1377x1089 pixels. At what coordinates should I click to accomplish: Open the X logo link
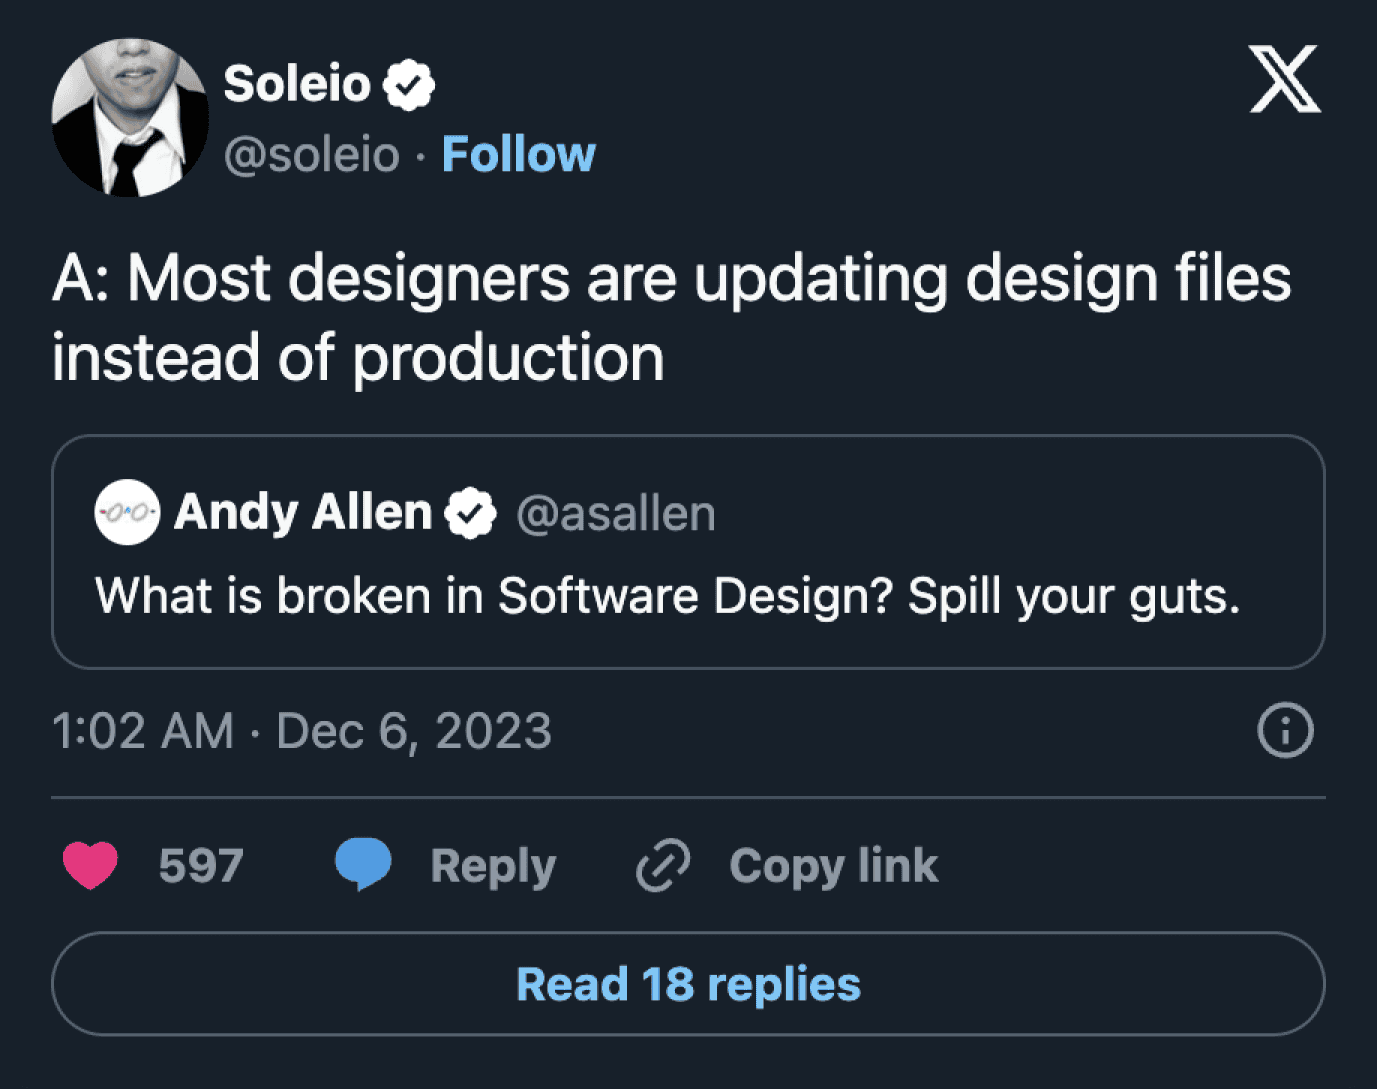(x=1285, y=79)
